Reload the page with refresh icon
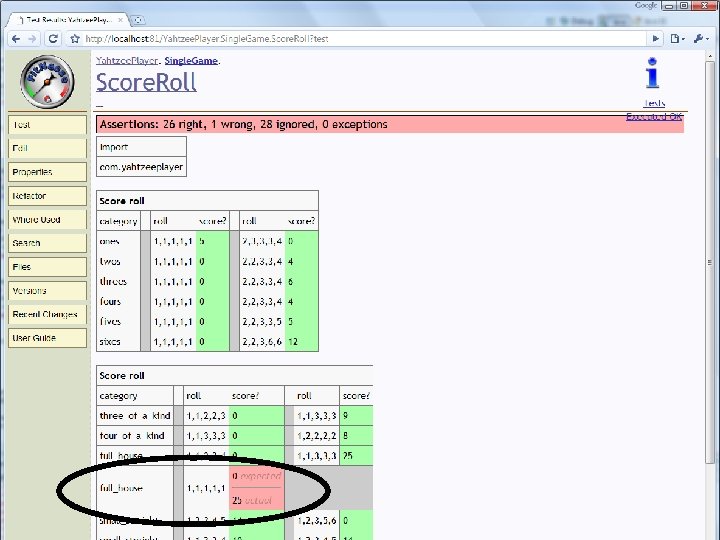Viewport: 720px width, 540px height. click(x=53, y=39)
